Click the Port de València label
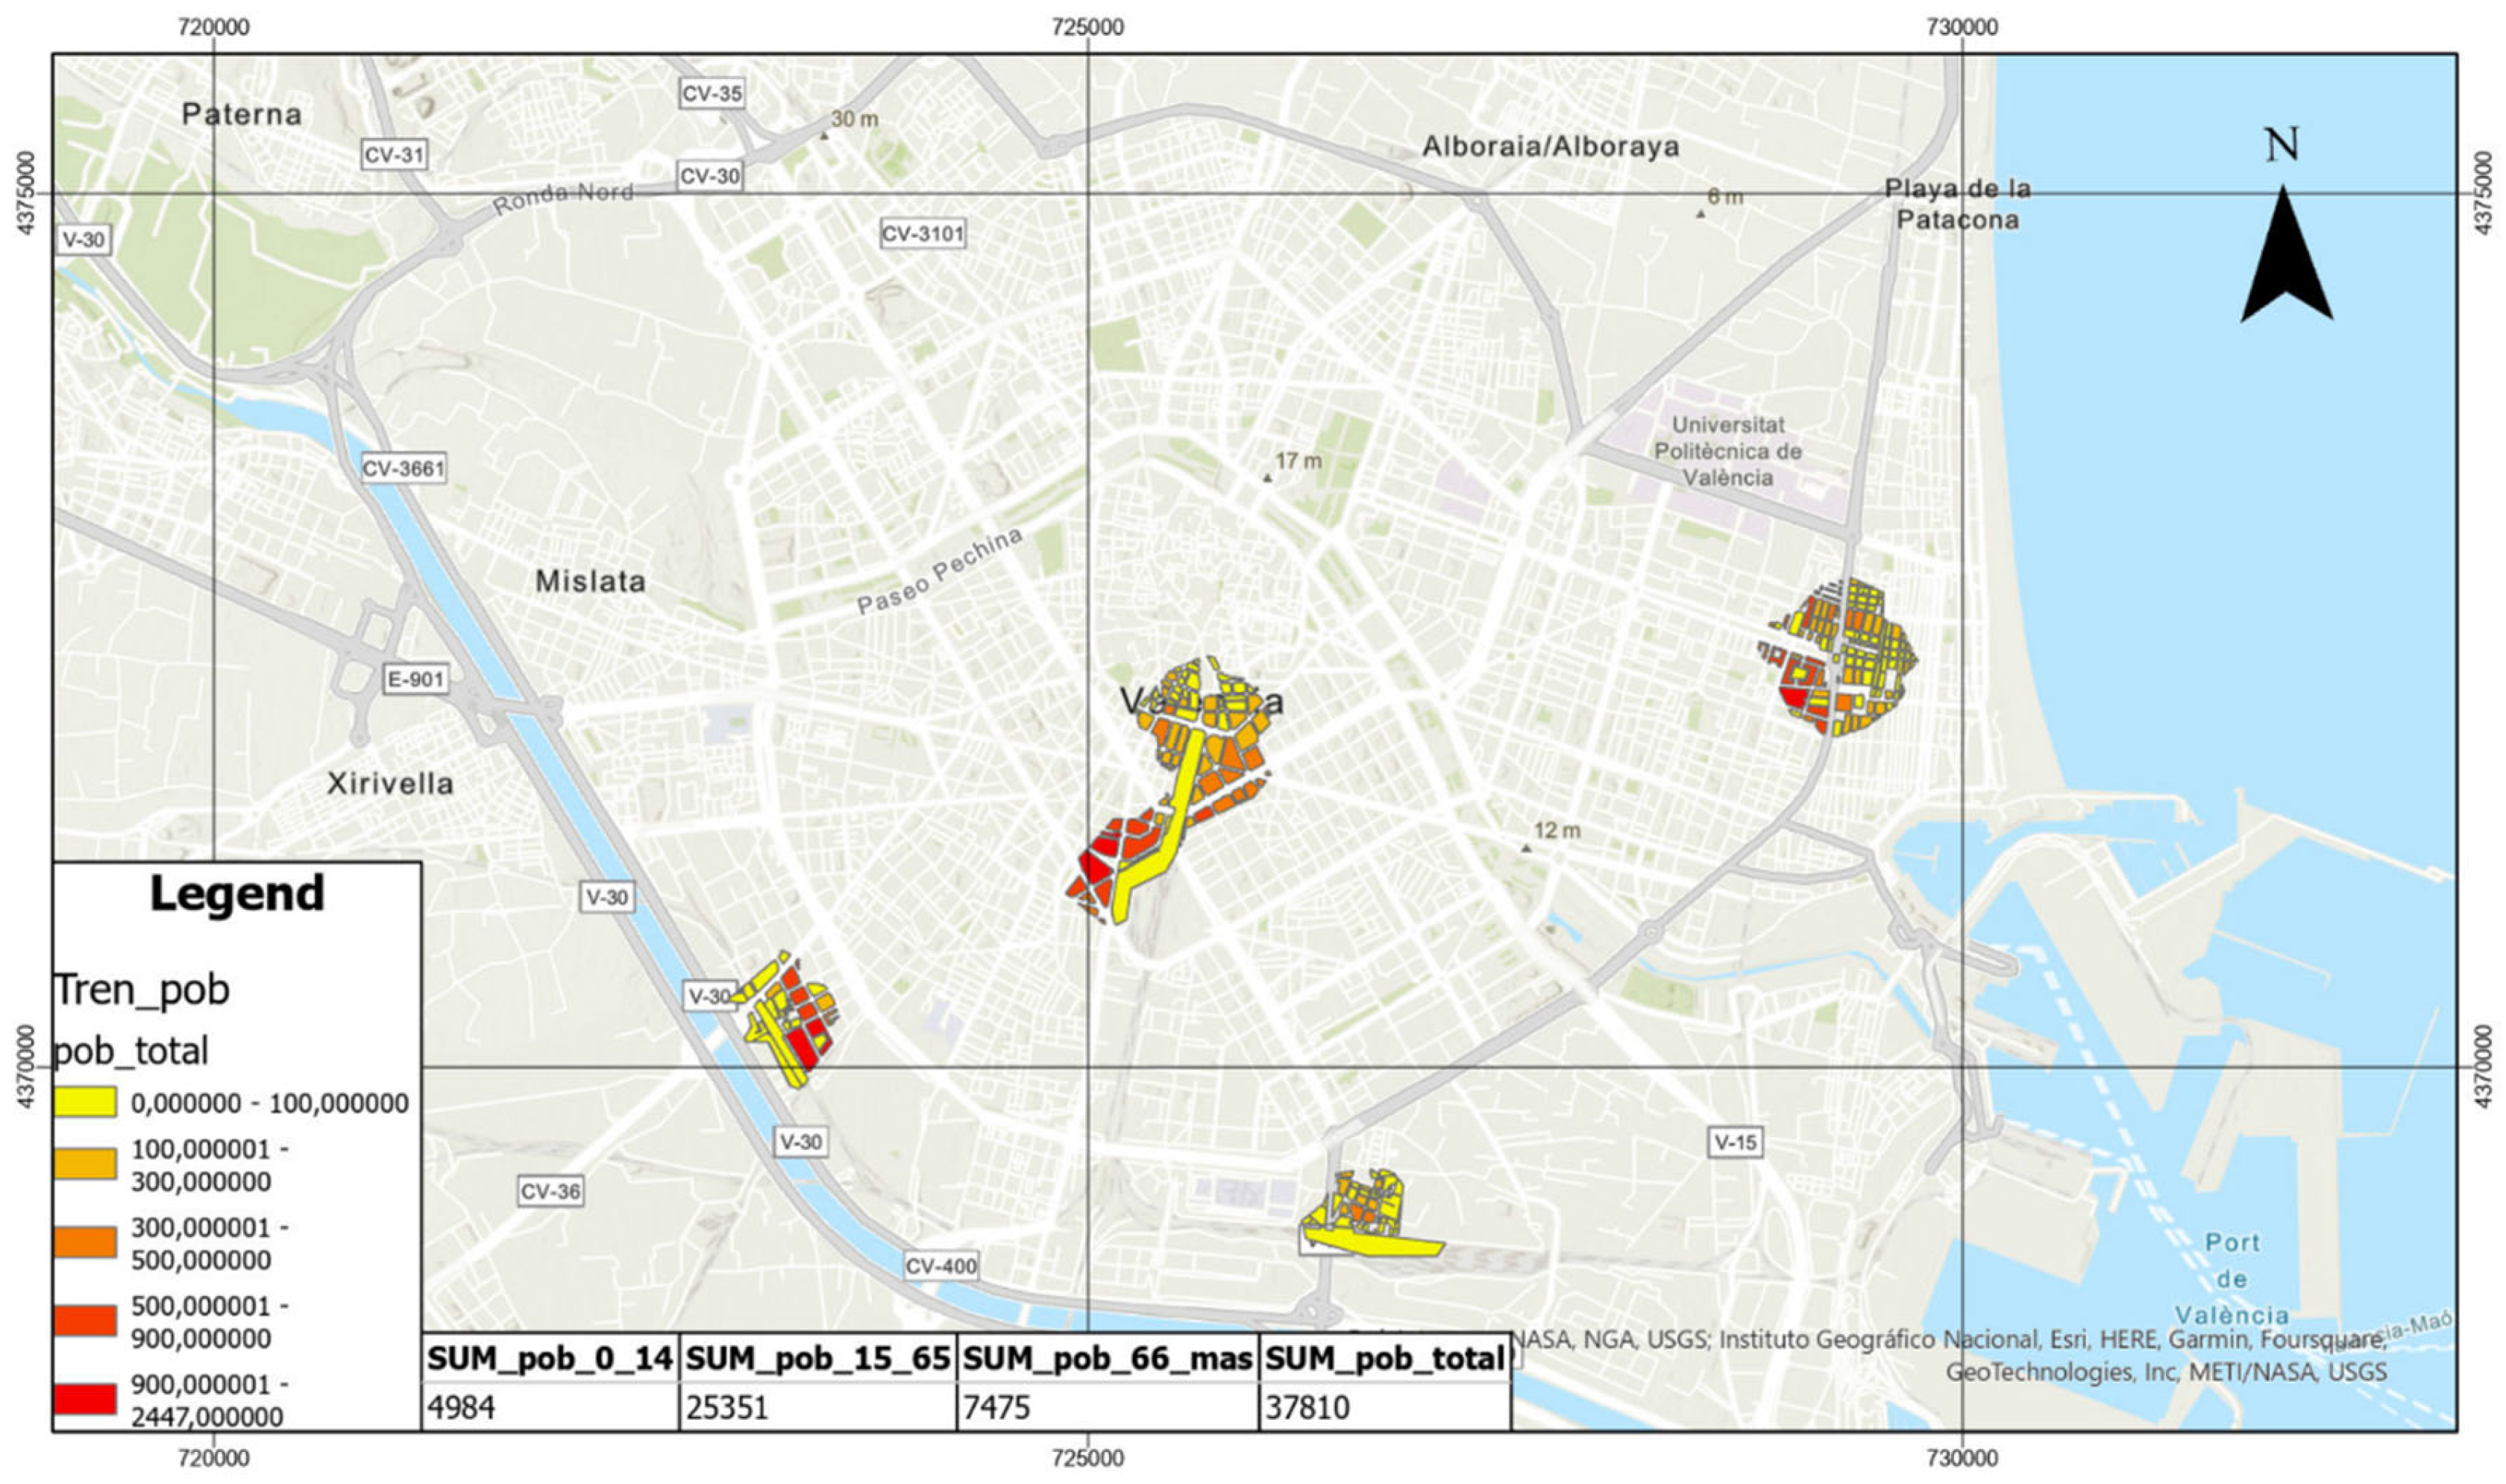Viewport: 2506px width, 1484px height. point(2232,1278)
